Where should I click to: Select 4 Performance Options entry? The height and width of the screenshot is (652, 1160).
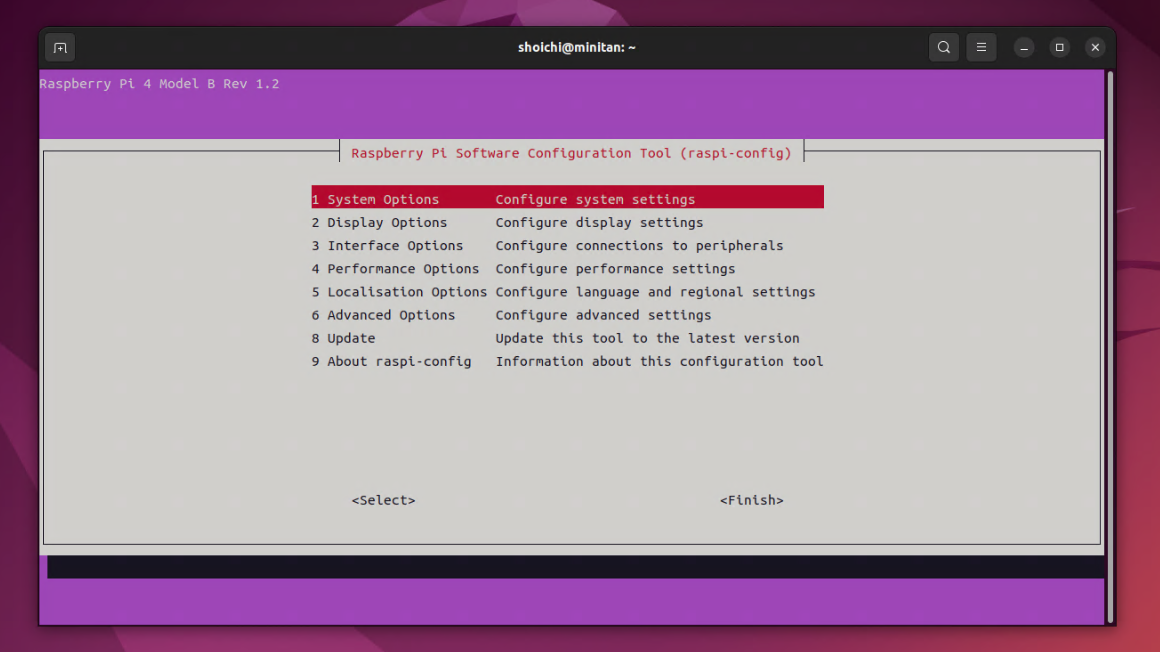(567, 269)
